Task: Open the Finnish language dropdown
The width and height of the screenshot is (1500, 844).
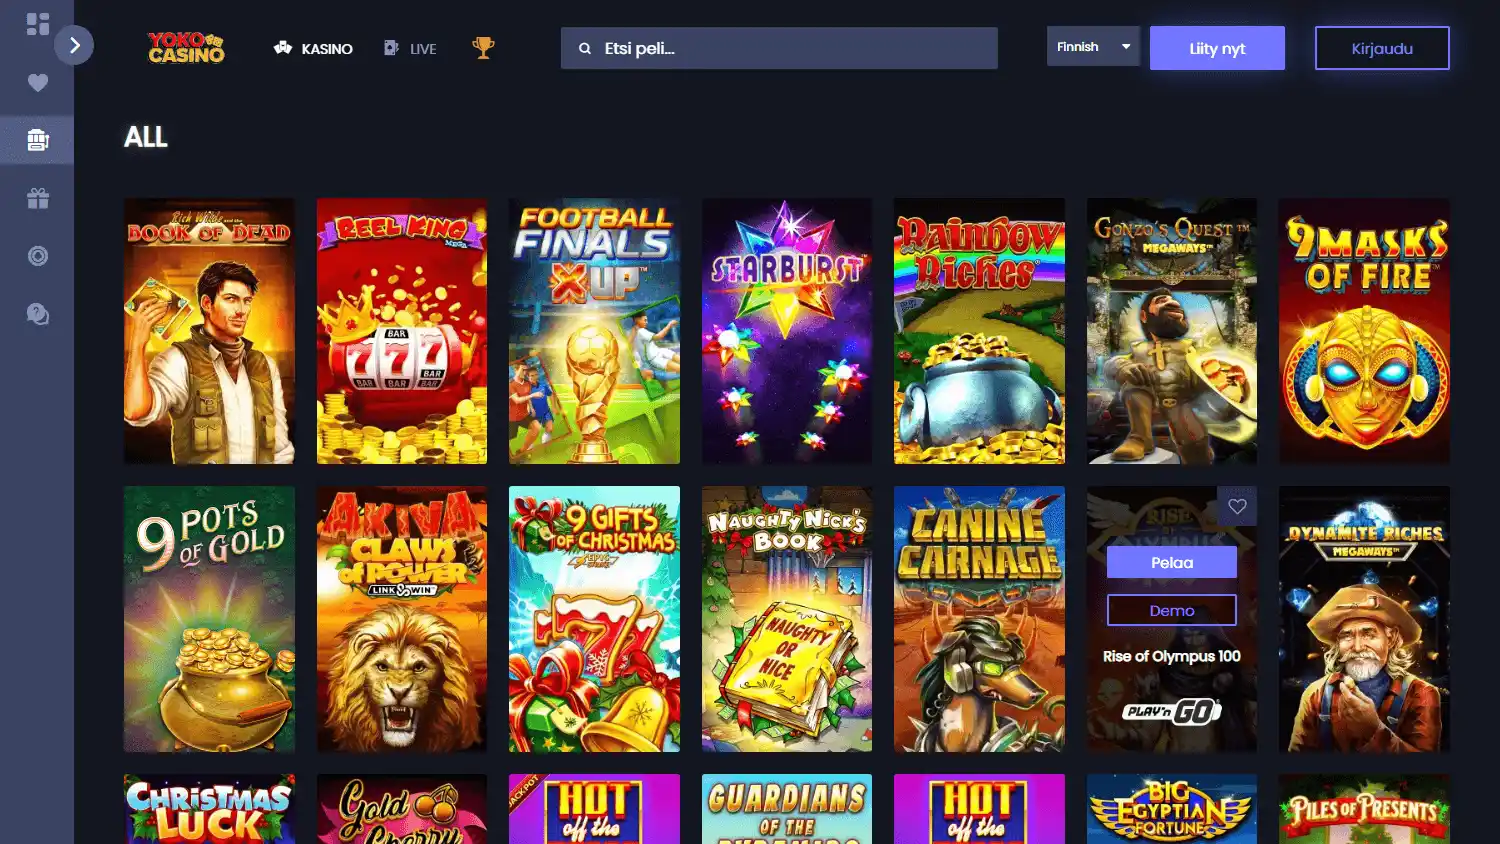Action: tap(1093, 47)
